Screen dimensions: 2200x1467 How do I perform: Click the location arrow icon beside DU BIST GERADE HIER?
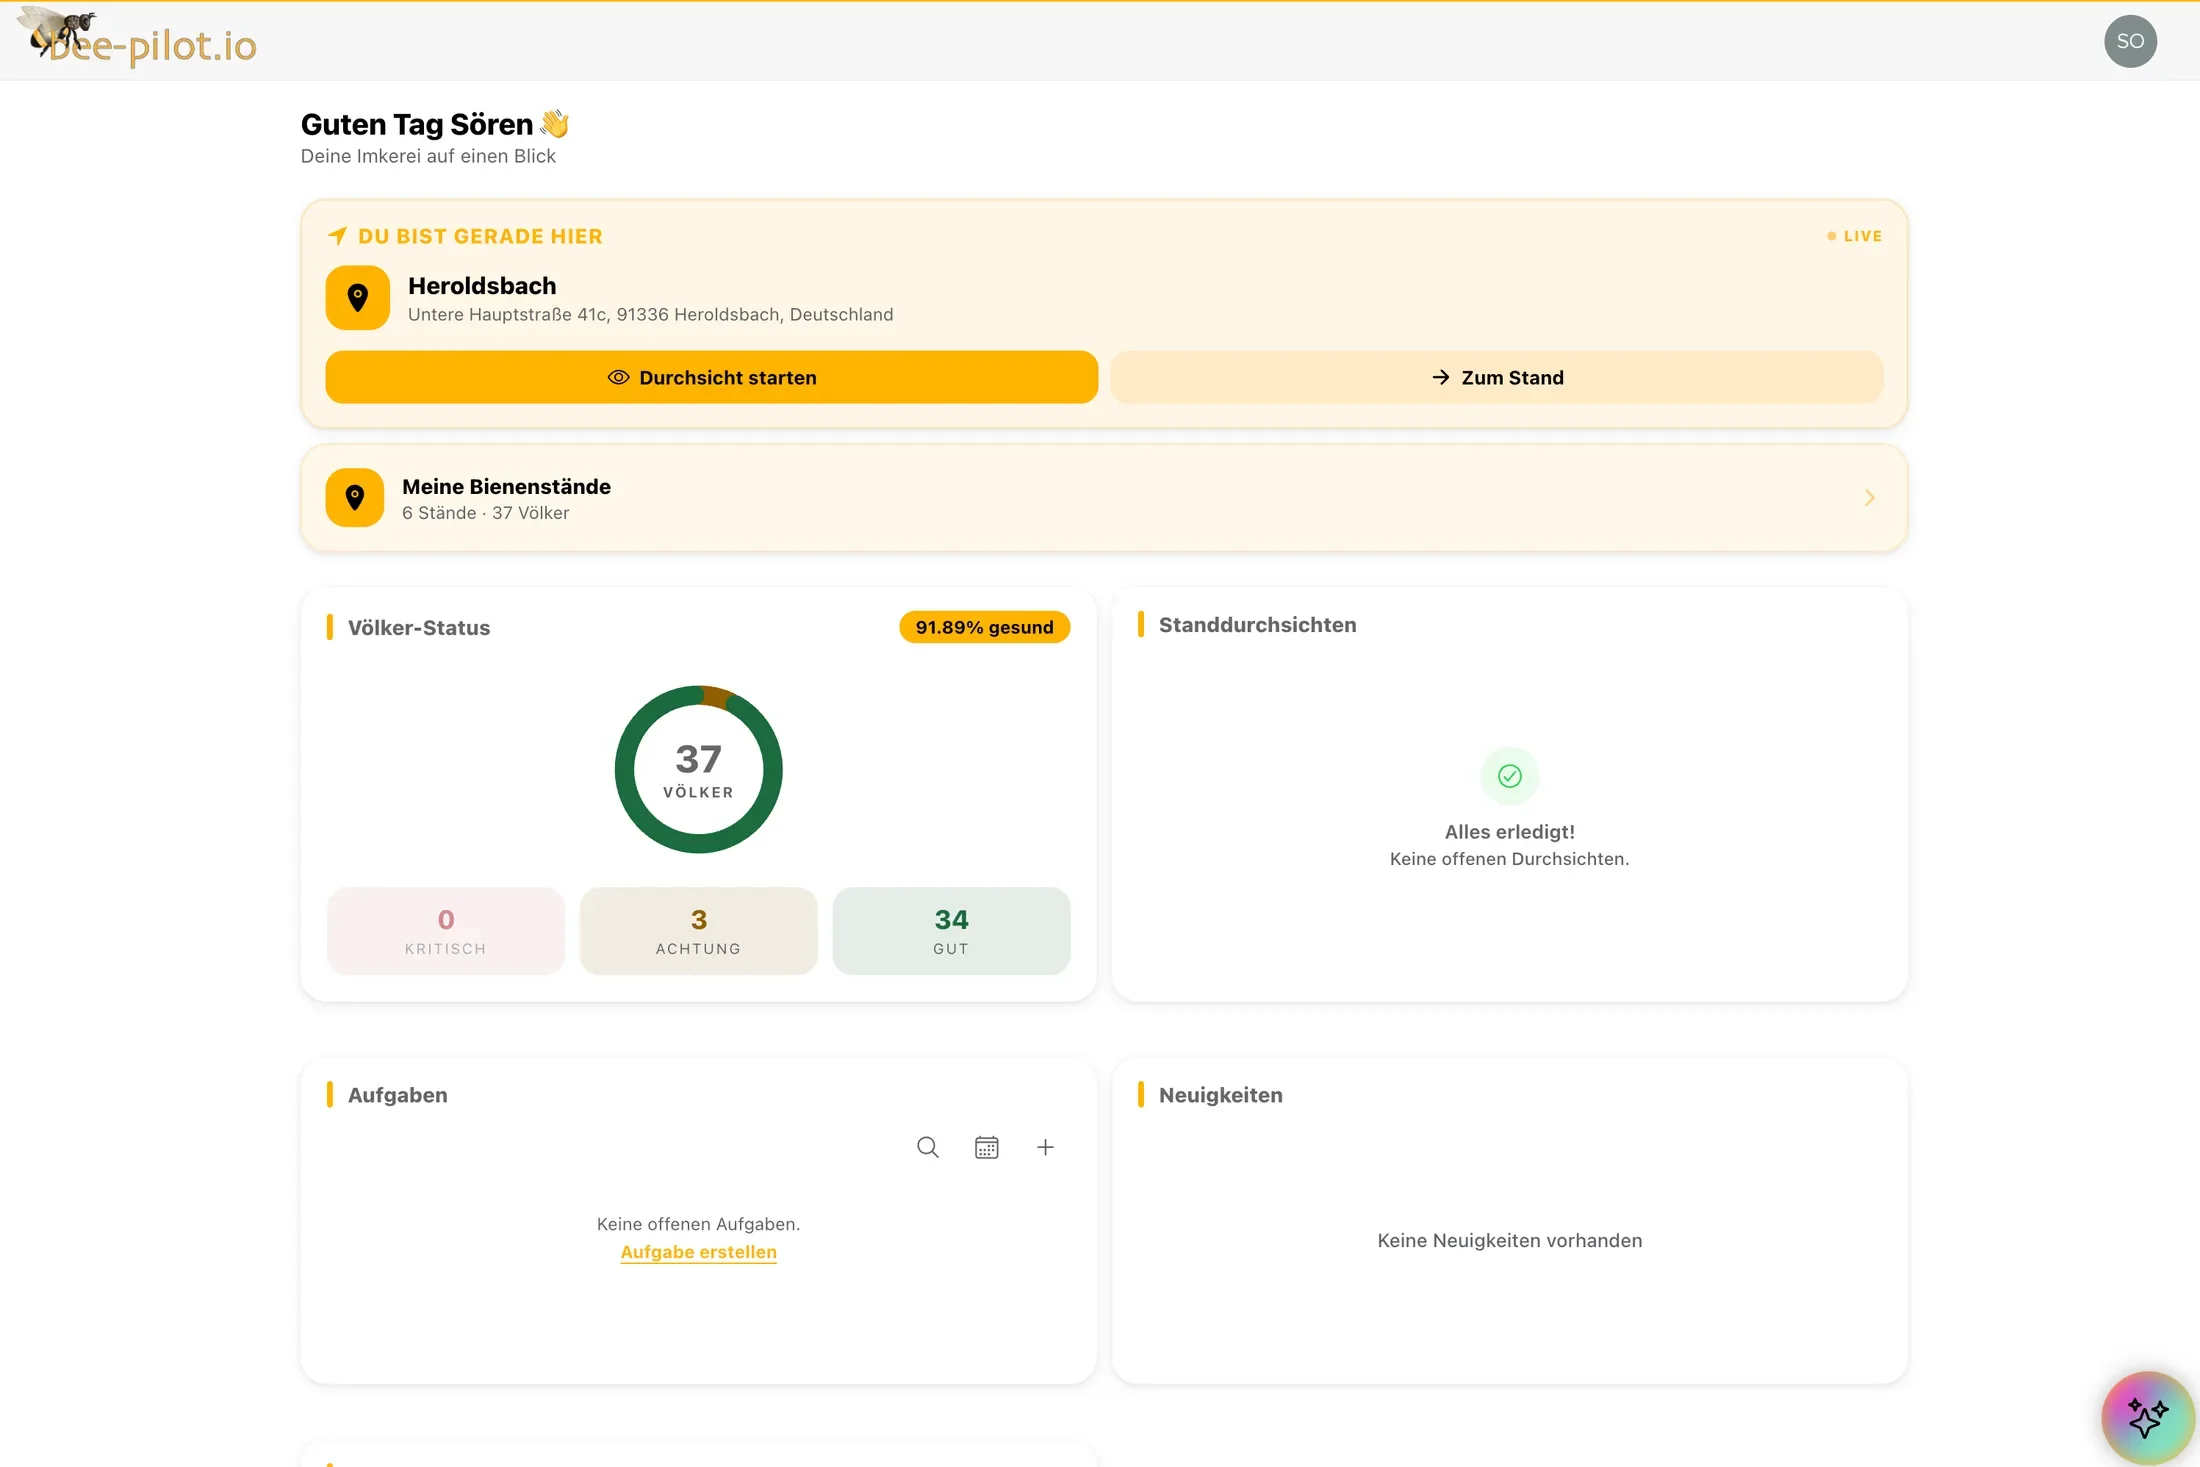click(x=337, y=236)
